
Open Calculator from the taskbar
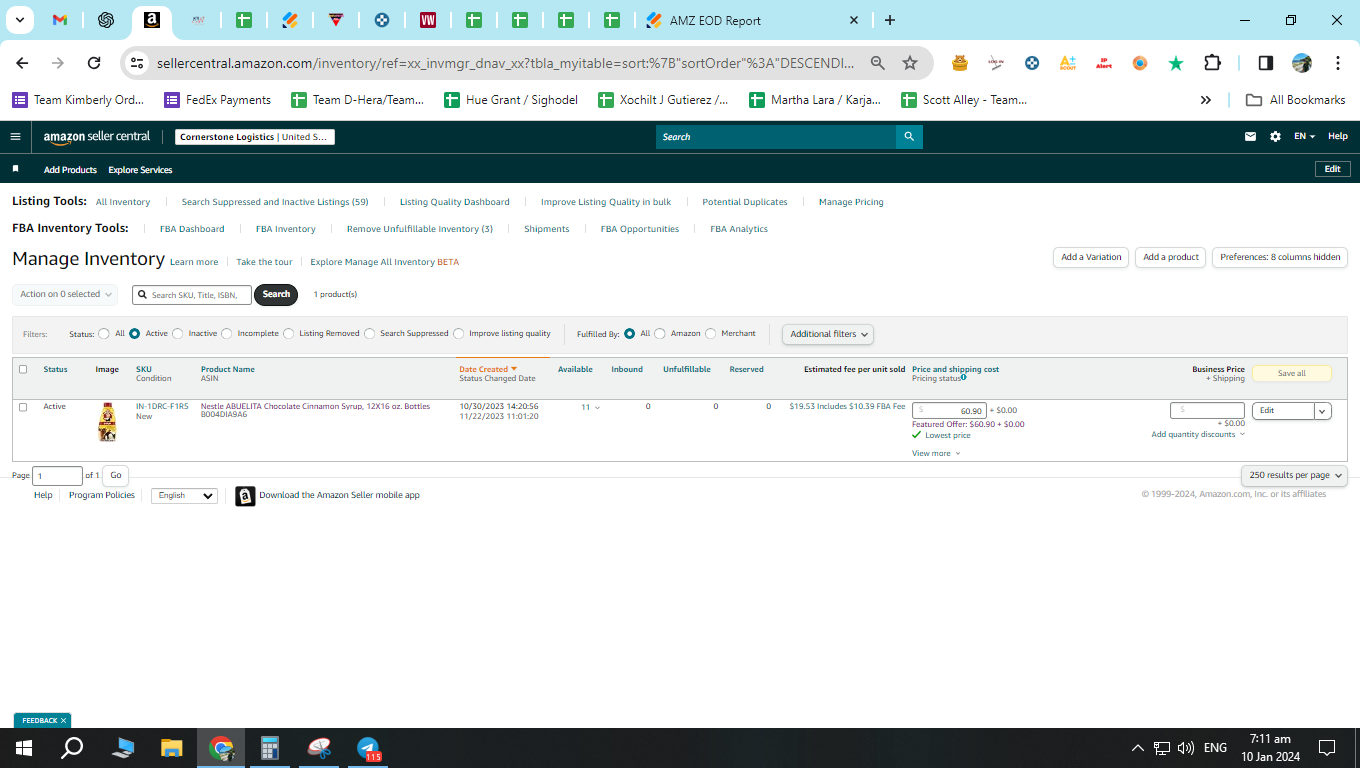[x=269, y=748]
